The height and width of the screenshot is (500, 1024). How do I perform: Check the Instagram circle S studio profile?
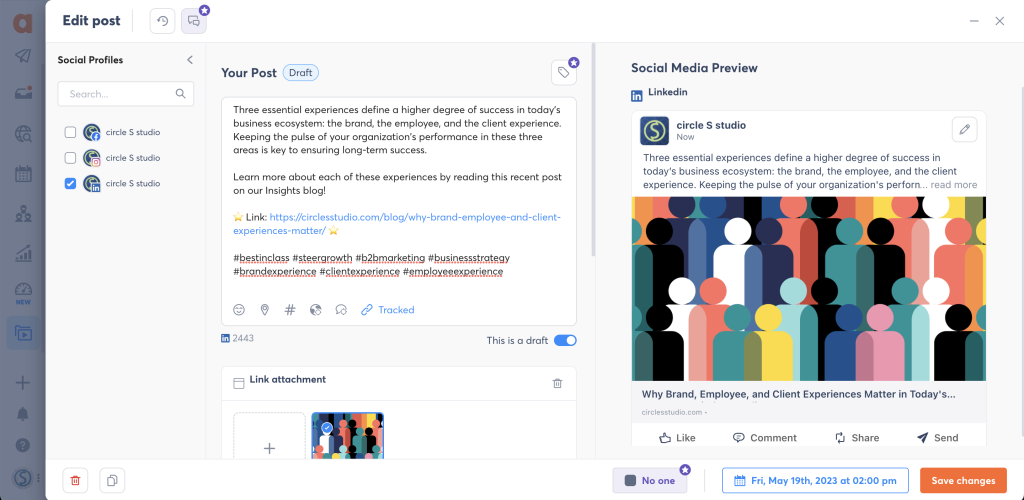click(x=71, y=158)
